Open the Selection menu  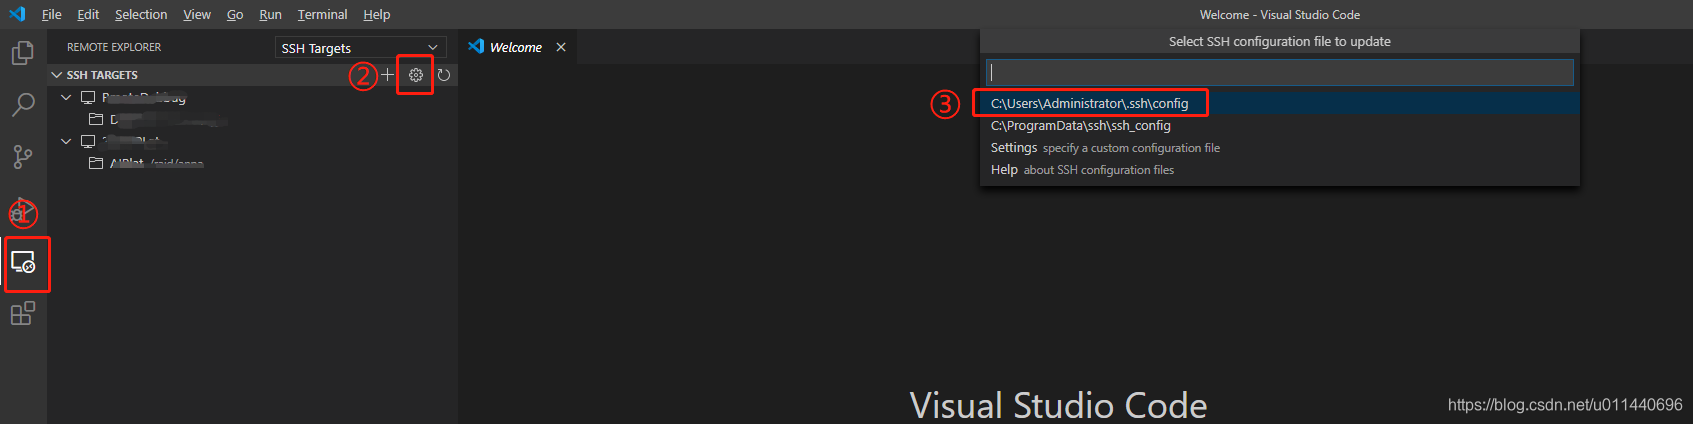[x=141, y=14]
